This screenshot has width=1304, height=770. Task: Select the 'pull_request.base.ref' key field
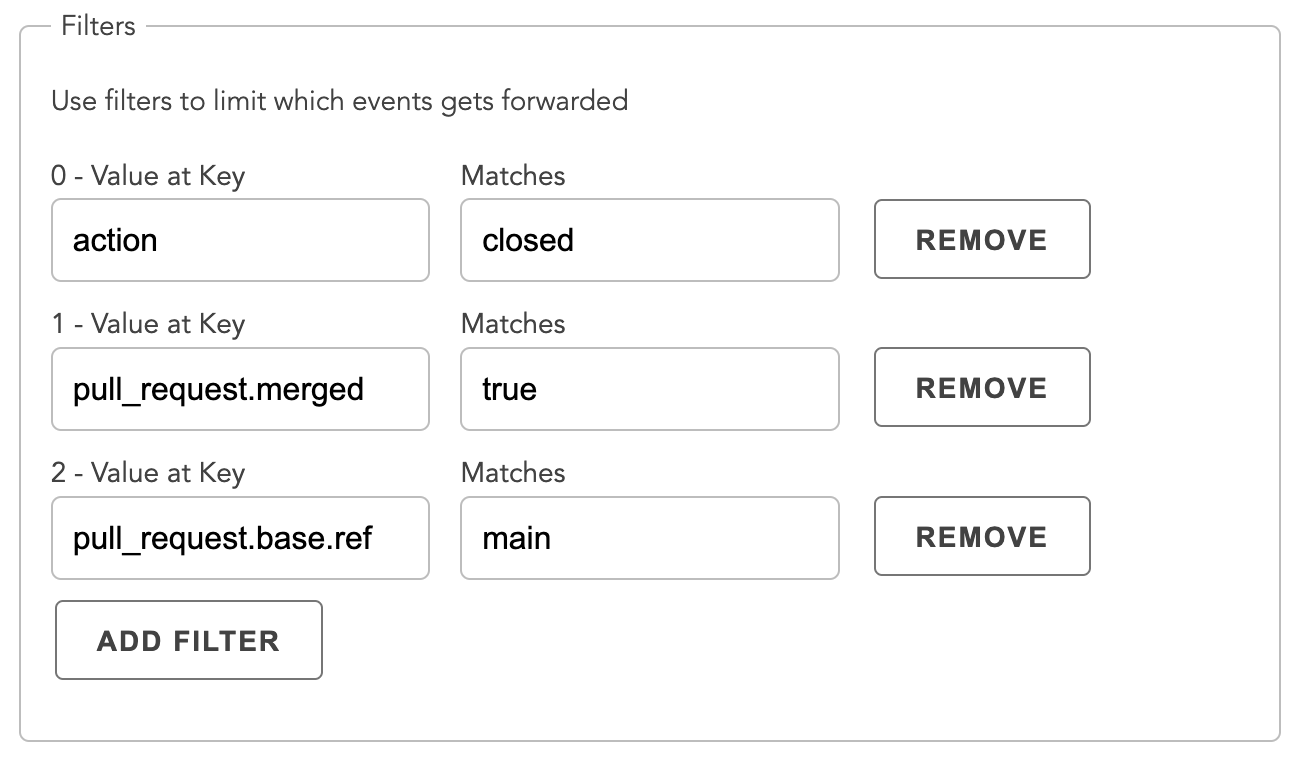240,538
